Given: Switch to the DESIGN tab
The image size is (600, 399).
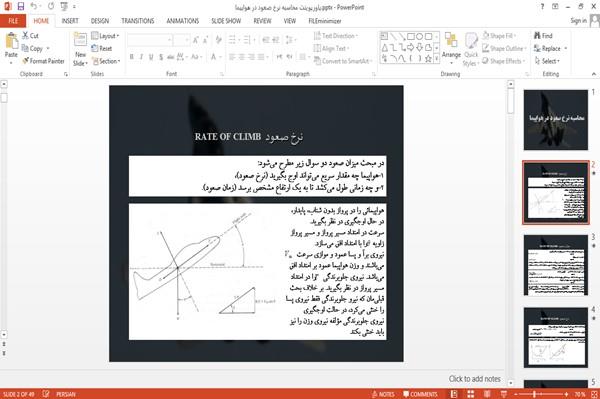Looking at the screenshot, I should click(99, 21).
